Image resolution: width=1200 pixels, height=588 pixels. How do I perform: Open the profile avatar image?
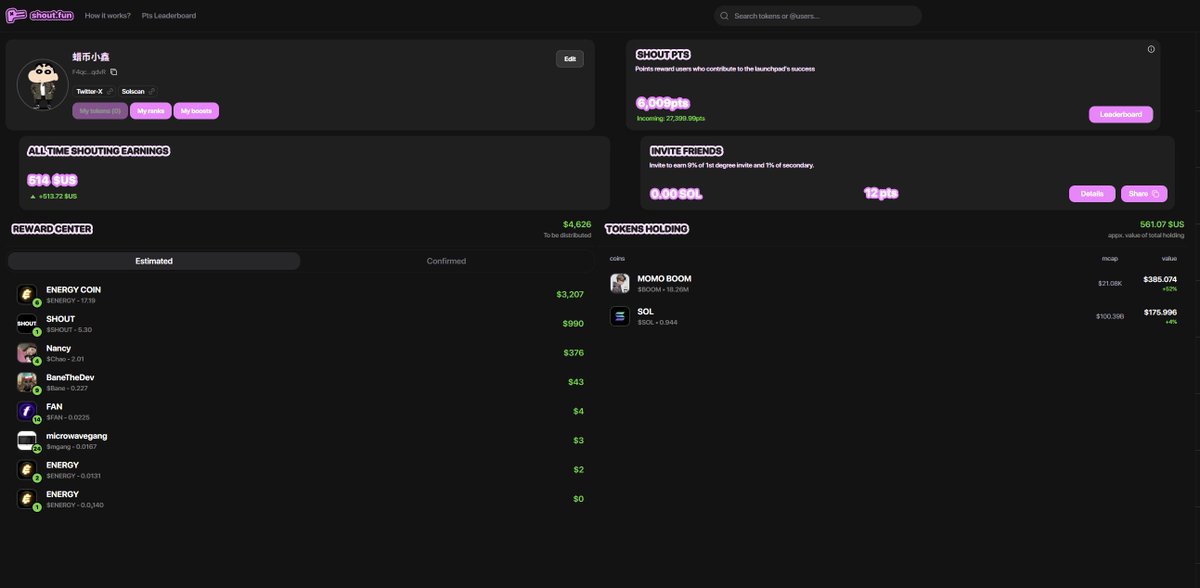point(41,83)
